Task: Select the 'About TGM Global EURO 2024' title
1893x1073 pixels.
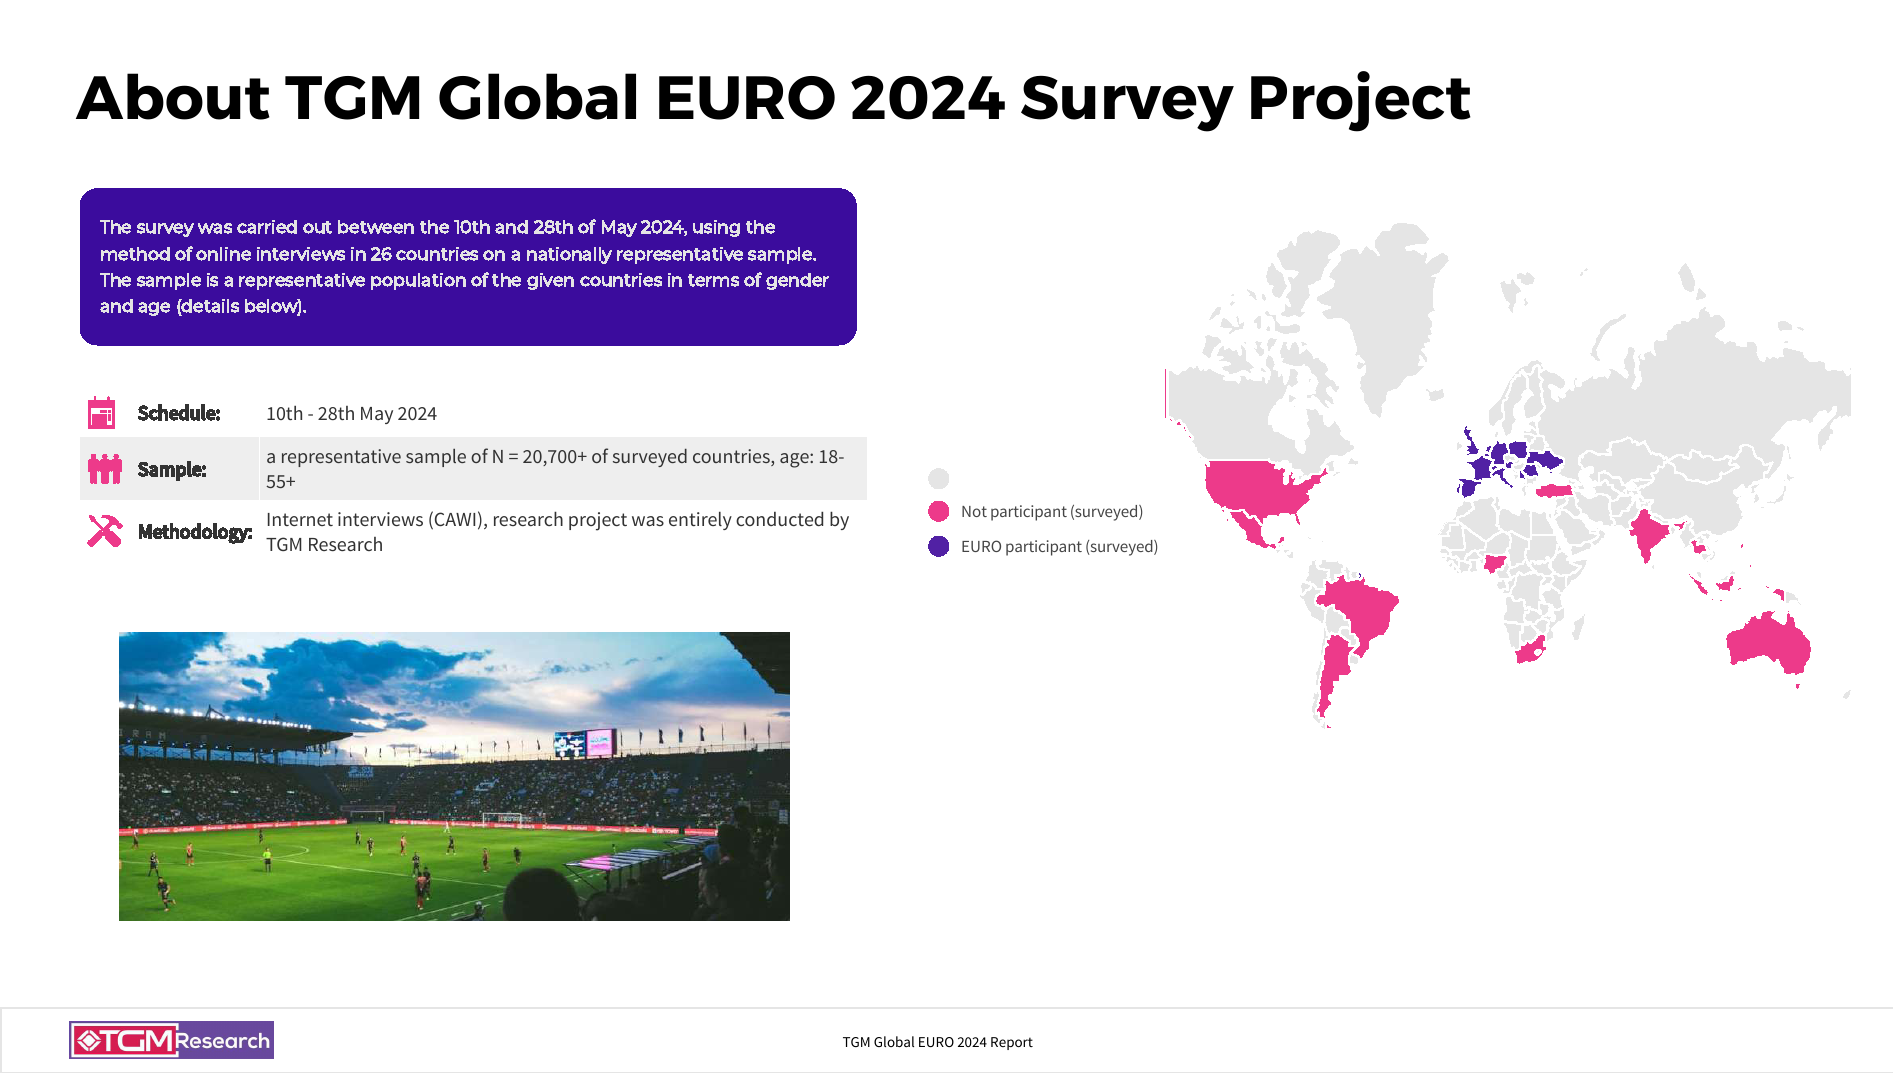Action: pyautogui.click(x=772, y=98)
